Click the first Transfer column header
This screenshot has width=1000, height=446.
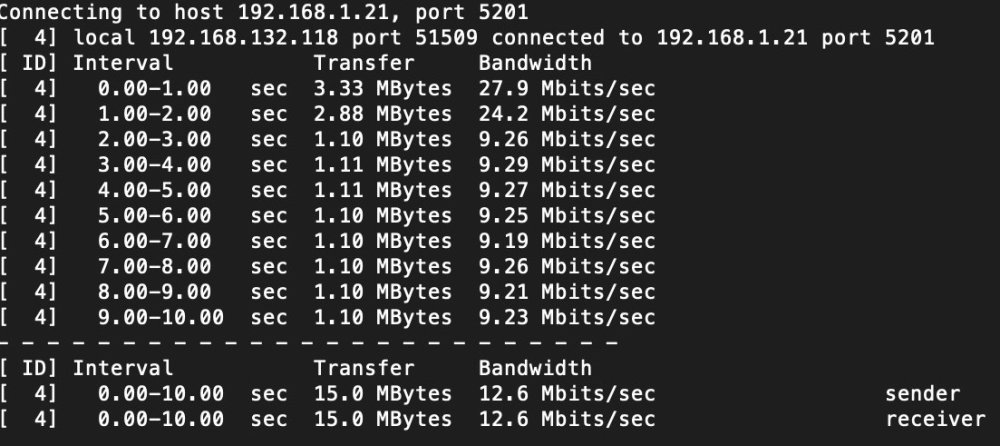[364, 63]
